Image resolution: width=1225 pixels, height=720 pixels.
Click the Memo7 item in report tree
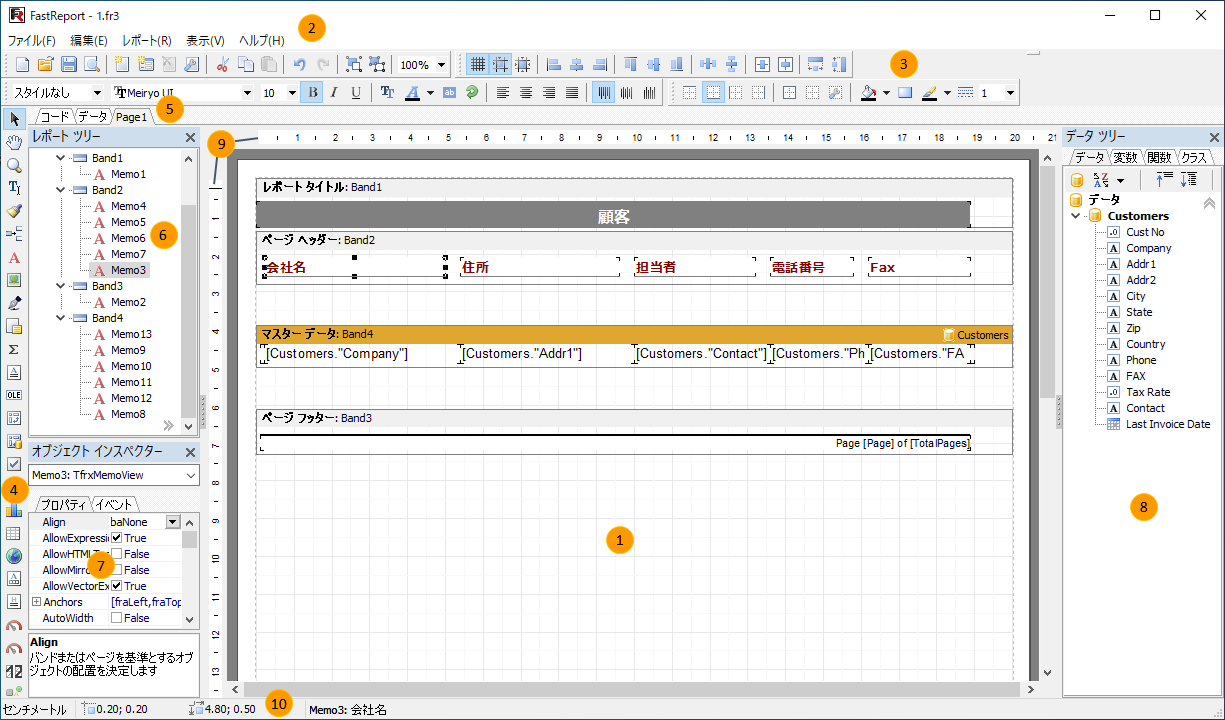[128, 254]
